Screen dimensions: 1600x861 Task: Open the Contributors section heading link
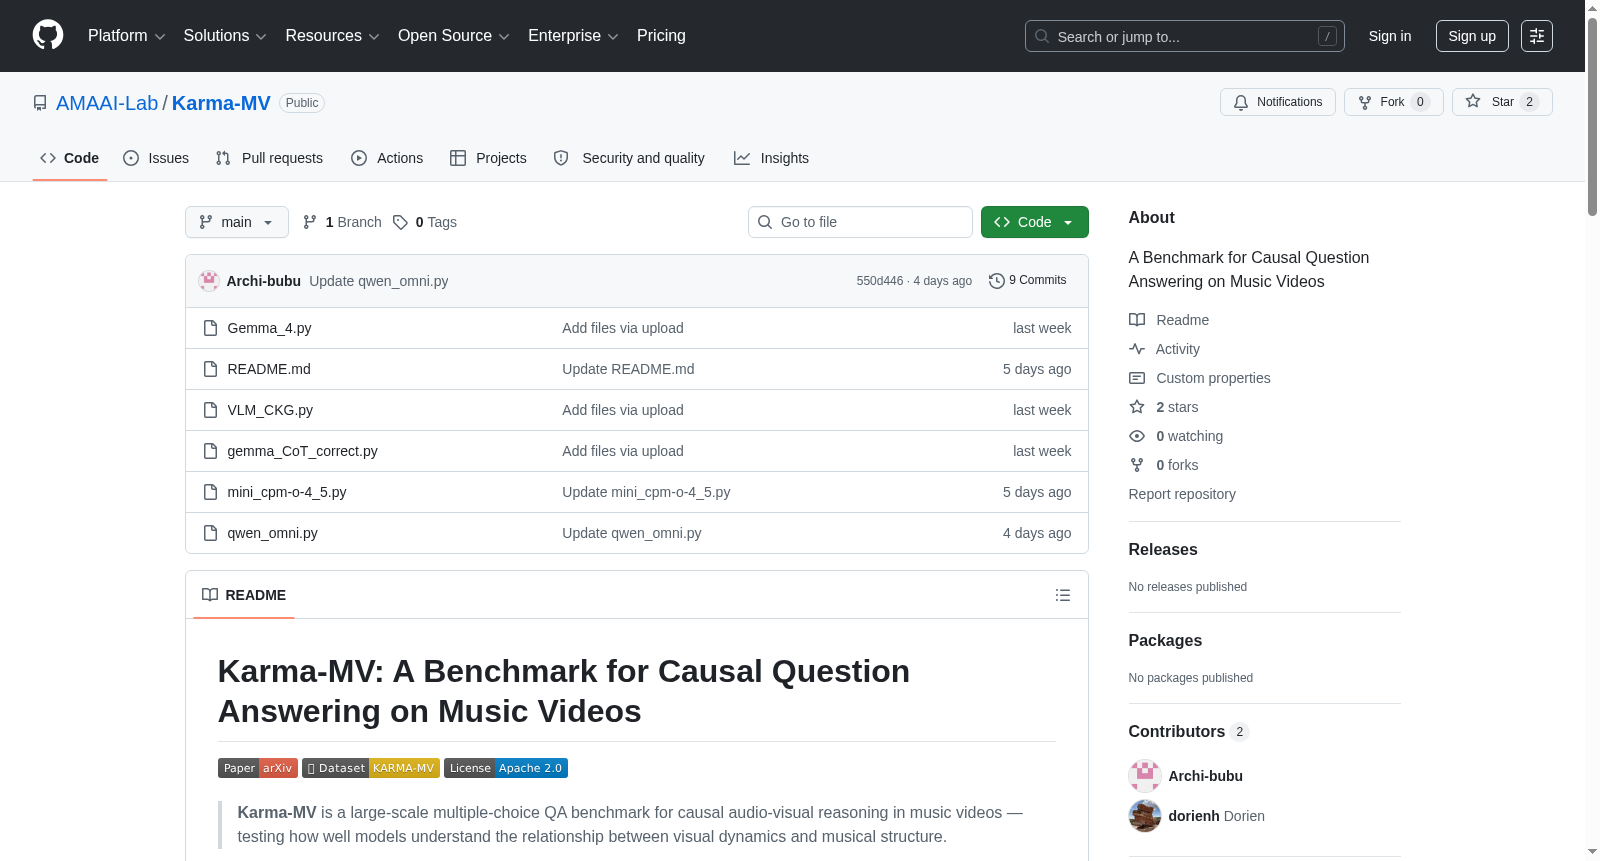[1189, 731]
